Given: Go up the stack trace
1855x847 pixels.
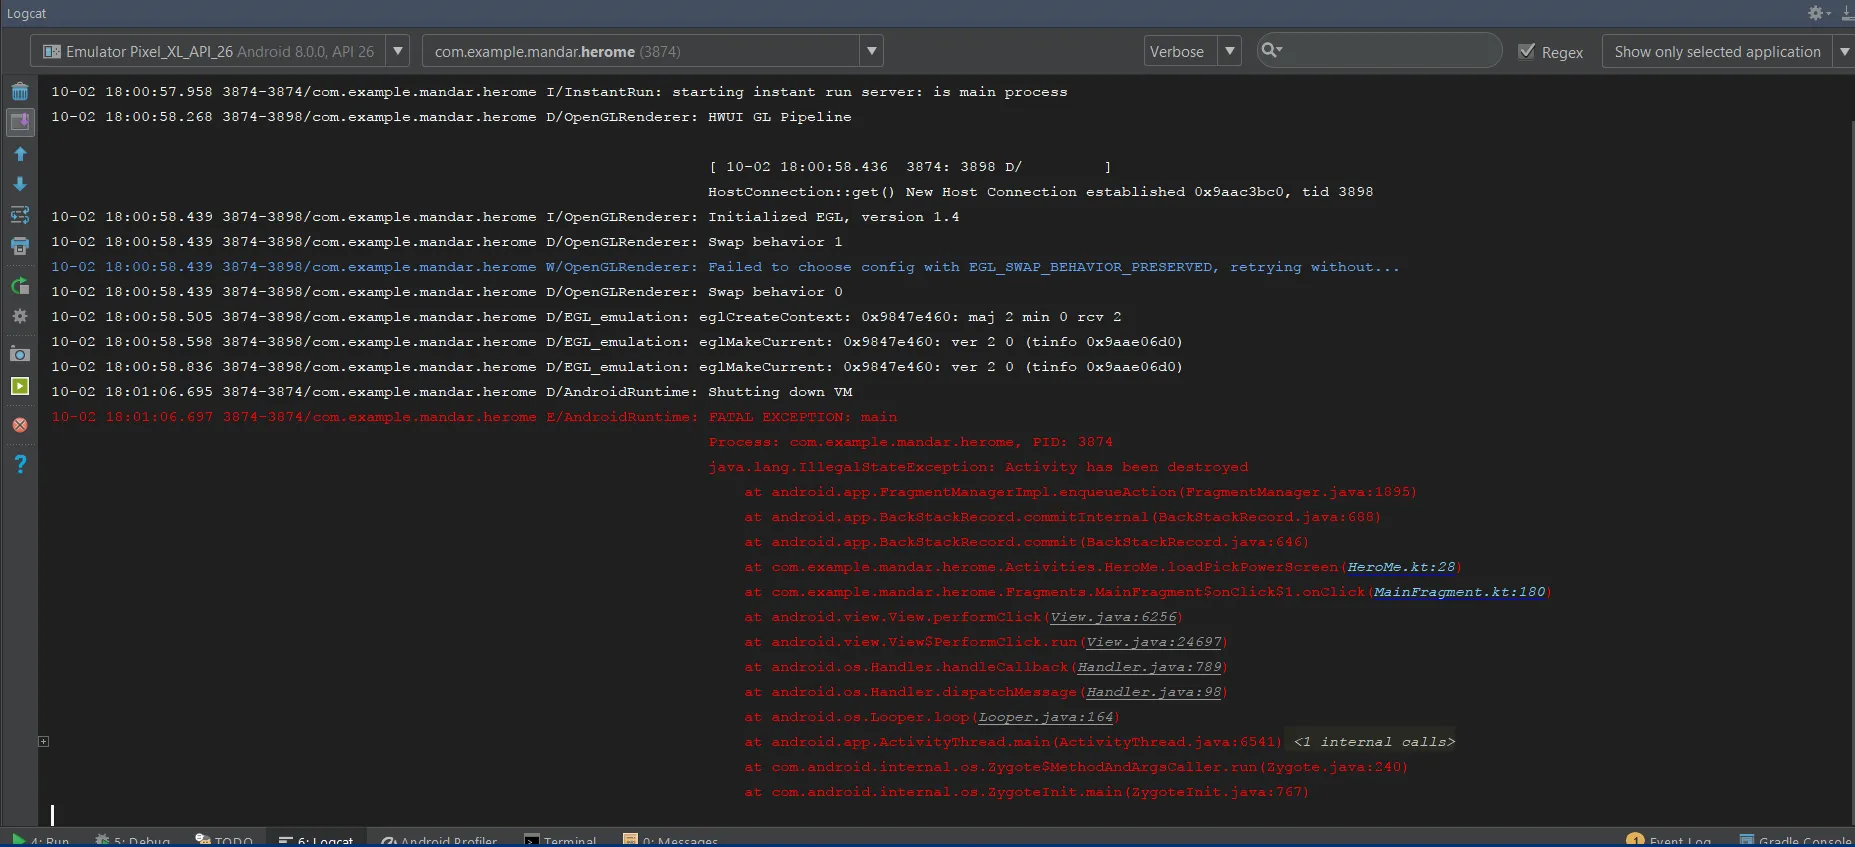Looking at the screenshot, I should pyautogui.click(x=20, y=154).
